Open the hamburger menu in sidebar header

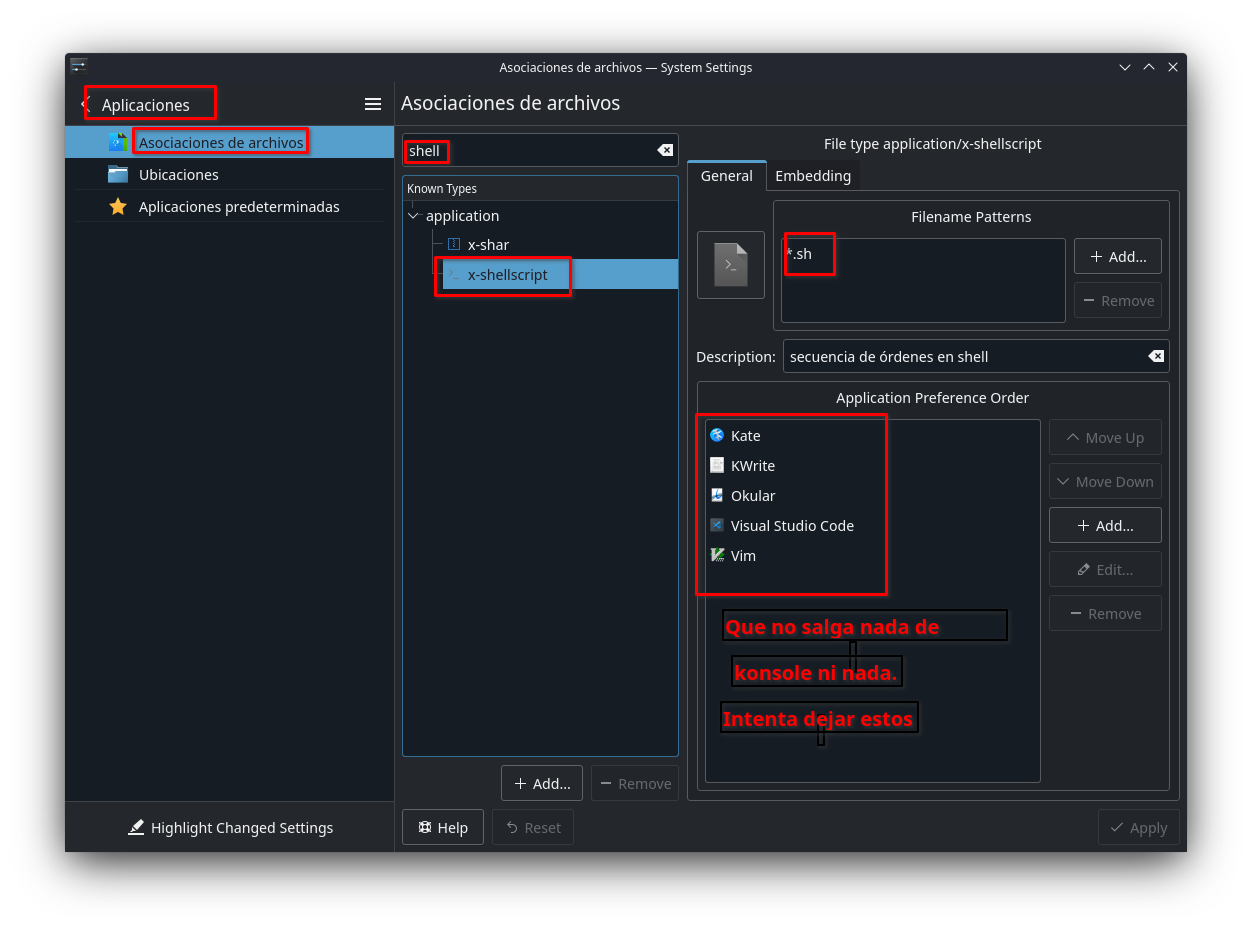pos(373,104)
